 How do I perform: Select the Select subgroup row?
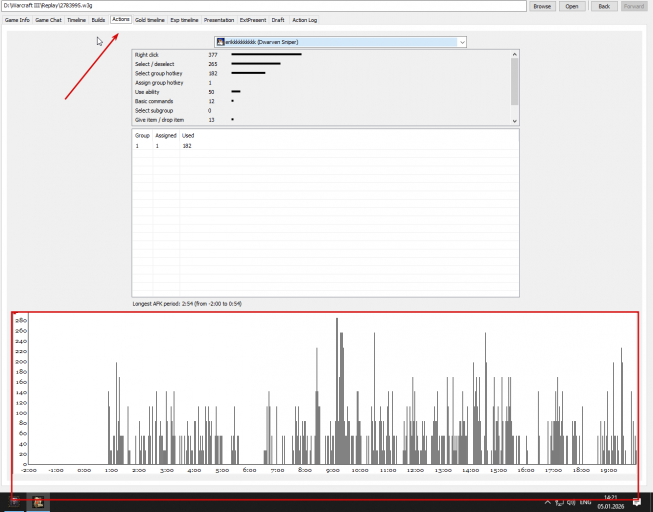pyautogui.click(x=321, y=110)
